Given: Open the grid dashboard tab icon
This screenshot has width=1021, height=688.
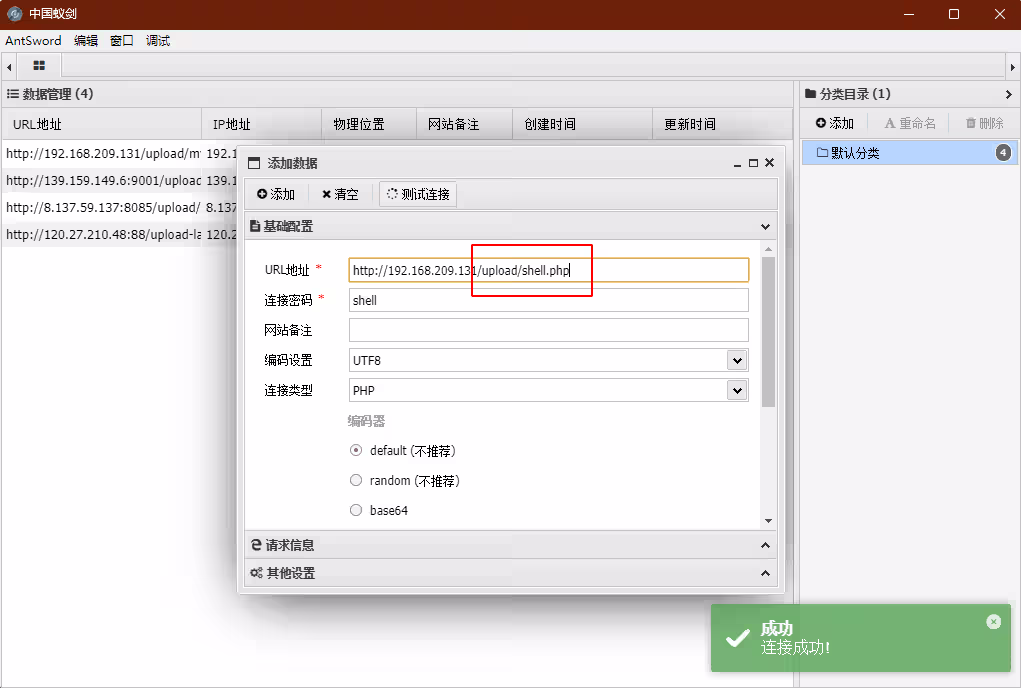Looking at the screenshot, I should coord(38,63).
